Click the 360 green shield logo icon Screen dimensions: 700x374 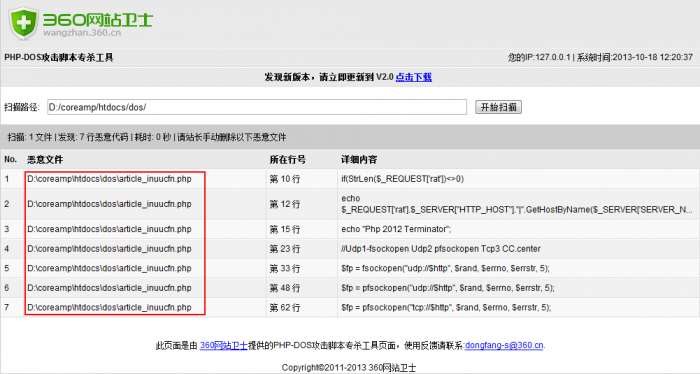pos(24,23)
